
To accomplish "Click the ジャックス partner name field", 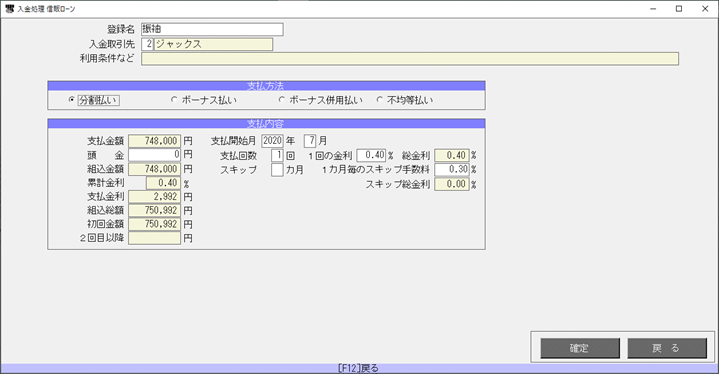I will (x=213, y=44).
